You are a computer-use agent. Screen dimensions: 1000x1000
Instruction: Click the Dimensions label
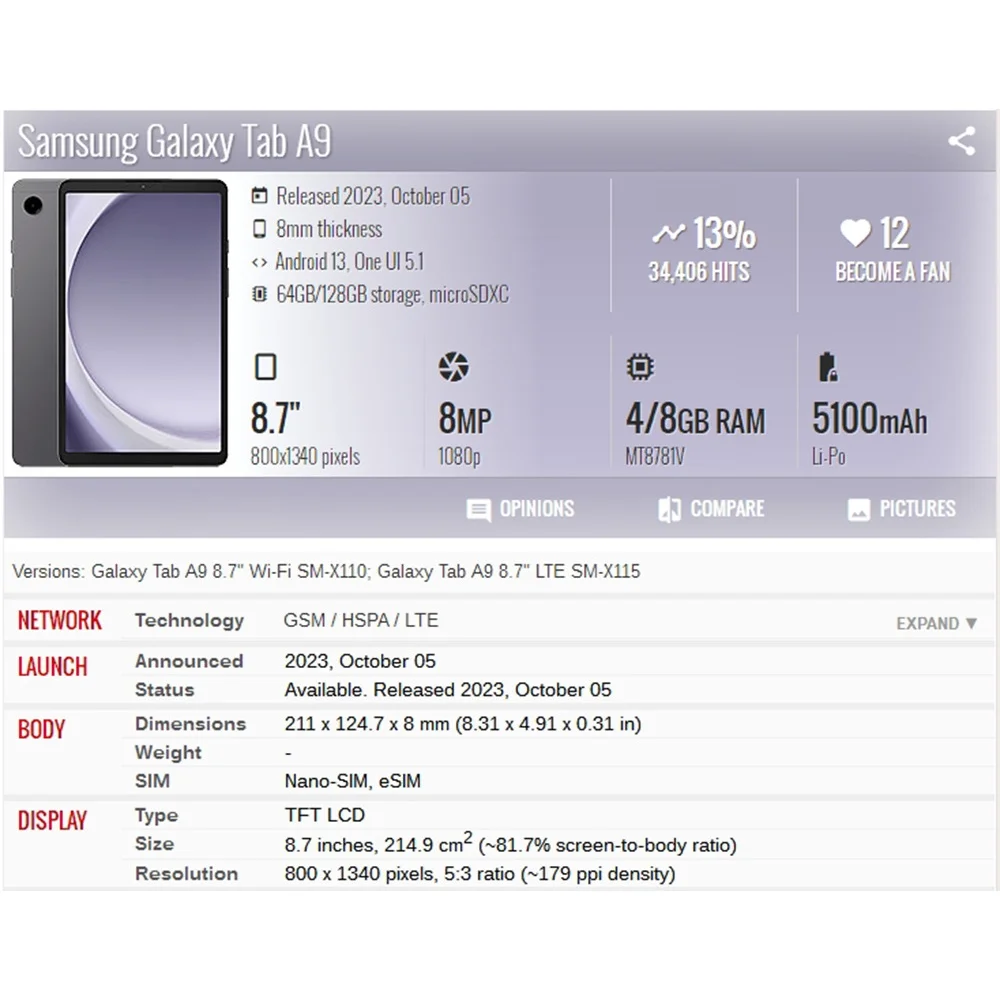point(191,724)
